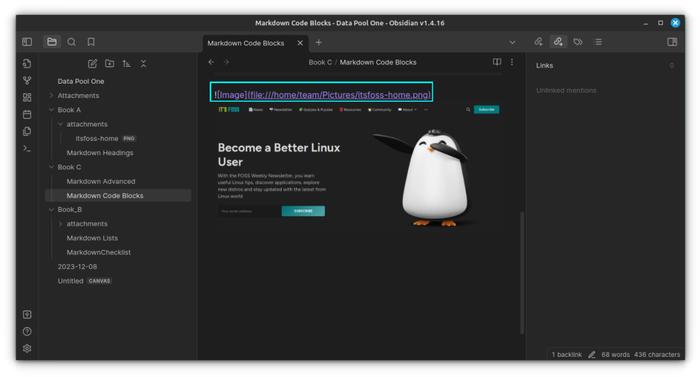Screen dimensions: 700x377
Task: Create a new folder icon
Action: pyautogui.click(x=109, y=64)
